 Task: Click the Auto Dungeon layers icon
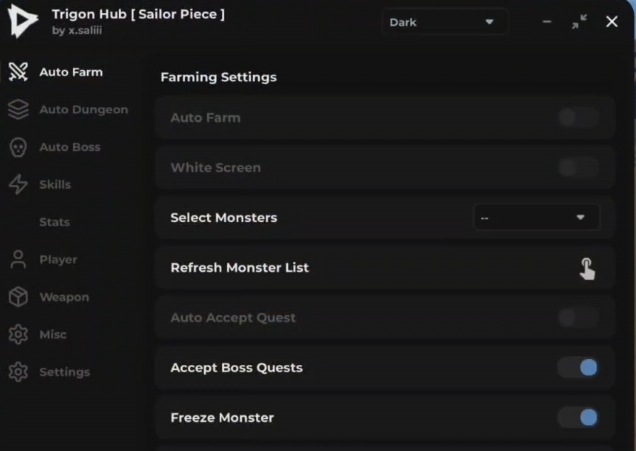18,110
